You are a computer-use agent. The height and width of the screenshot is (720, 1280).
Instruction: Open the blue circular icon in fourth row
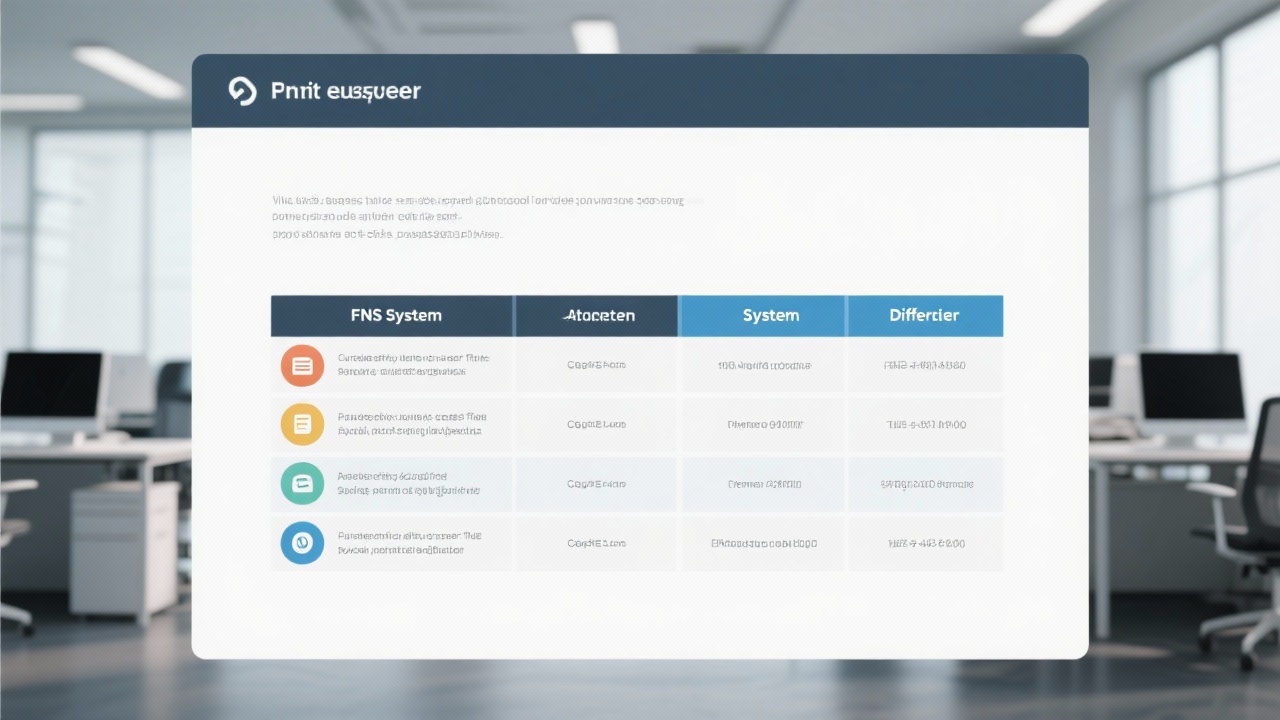click(302, 543)
